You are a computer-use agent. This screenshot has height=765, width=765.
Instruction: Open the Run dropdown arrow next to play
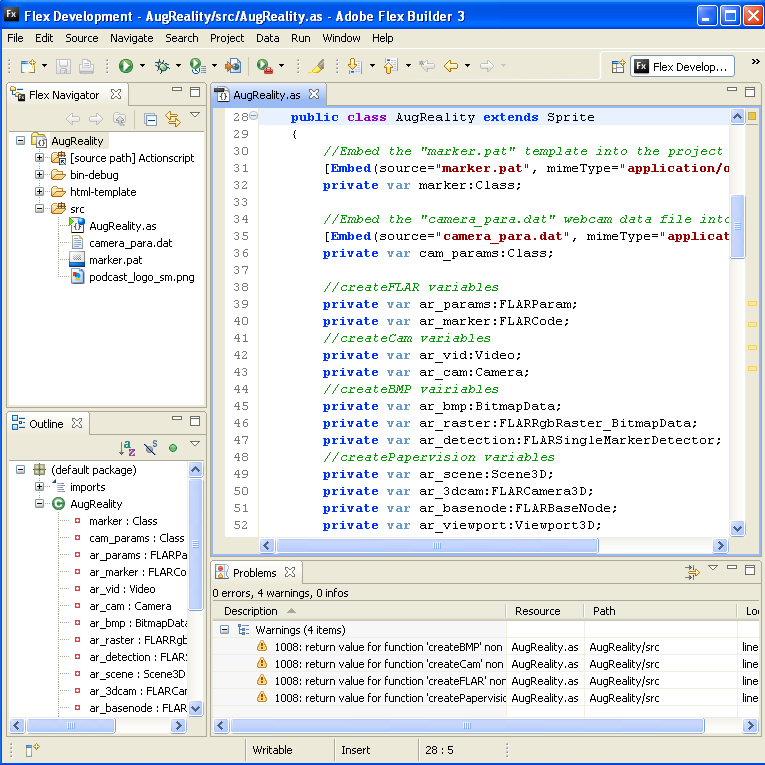(142, 66)
